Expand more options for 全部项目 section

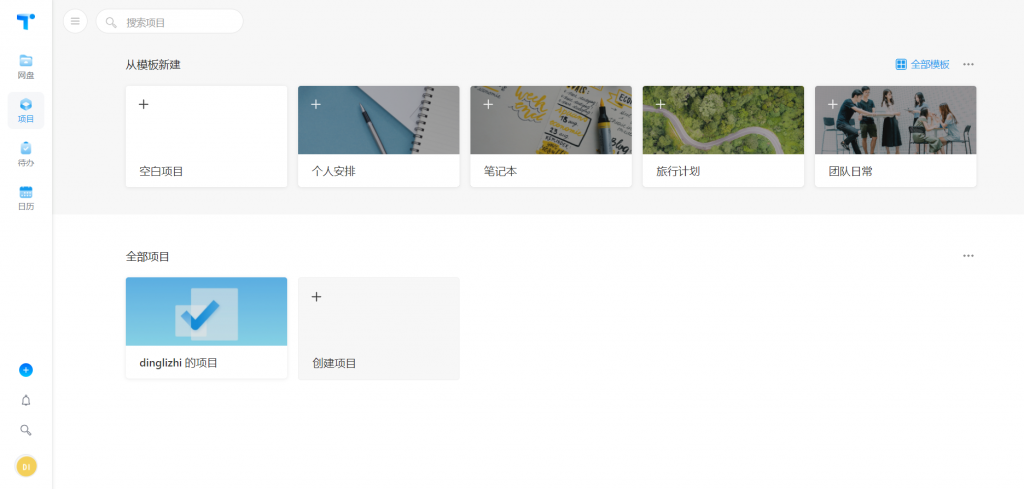click(968, 256)
